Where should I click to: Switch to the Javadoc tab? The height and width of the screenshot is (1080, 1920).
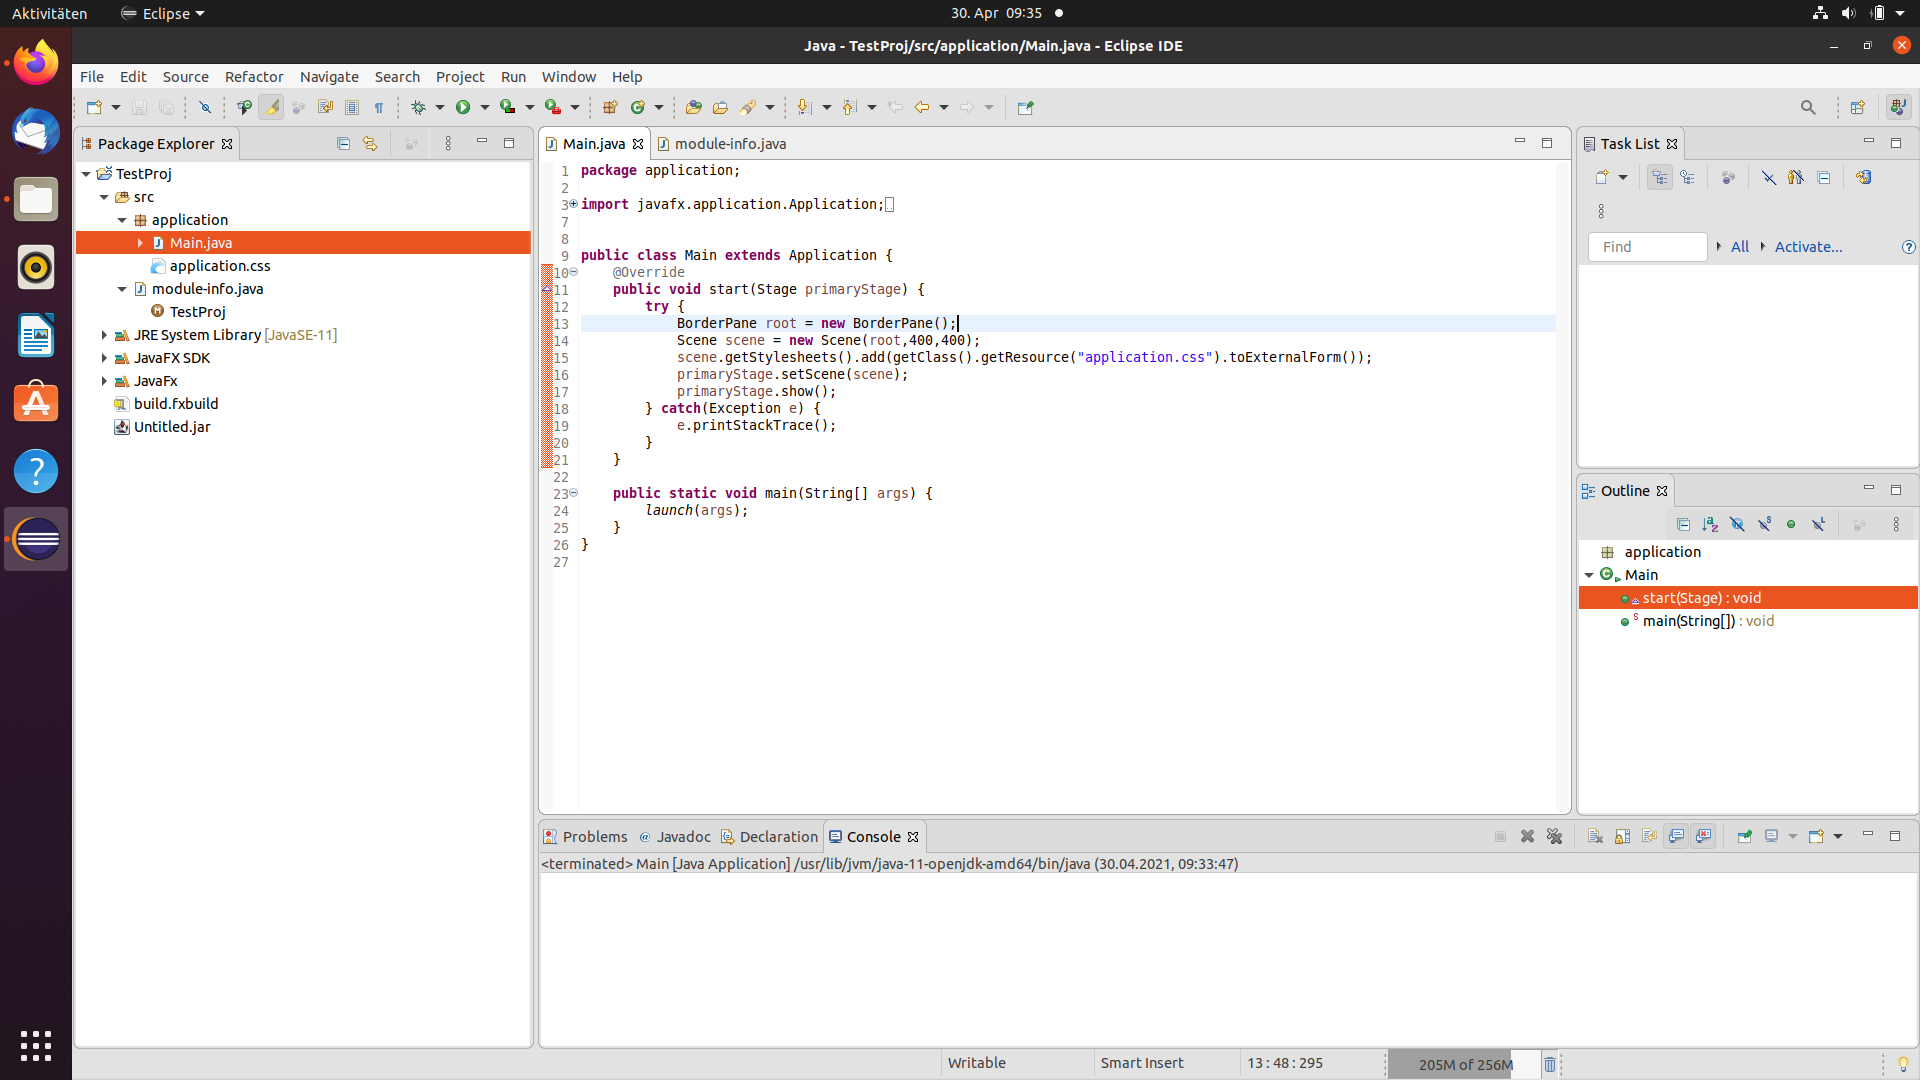[675, 837]
